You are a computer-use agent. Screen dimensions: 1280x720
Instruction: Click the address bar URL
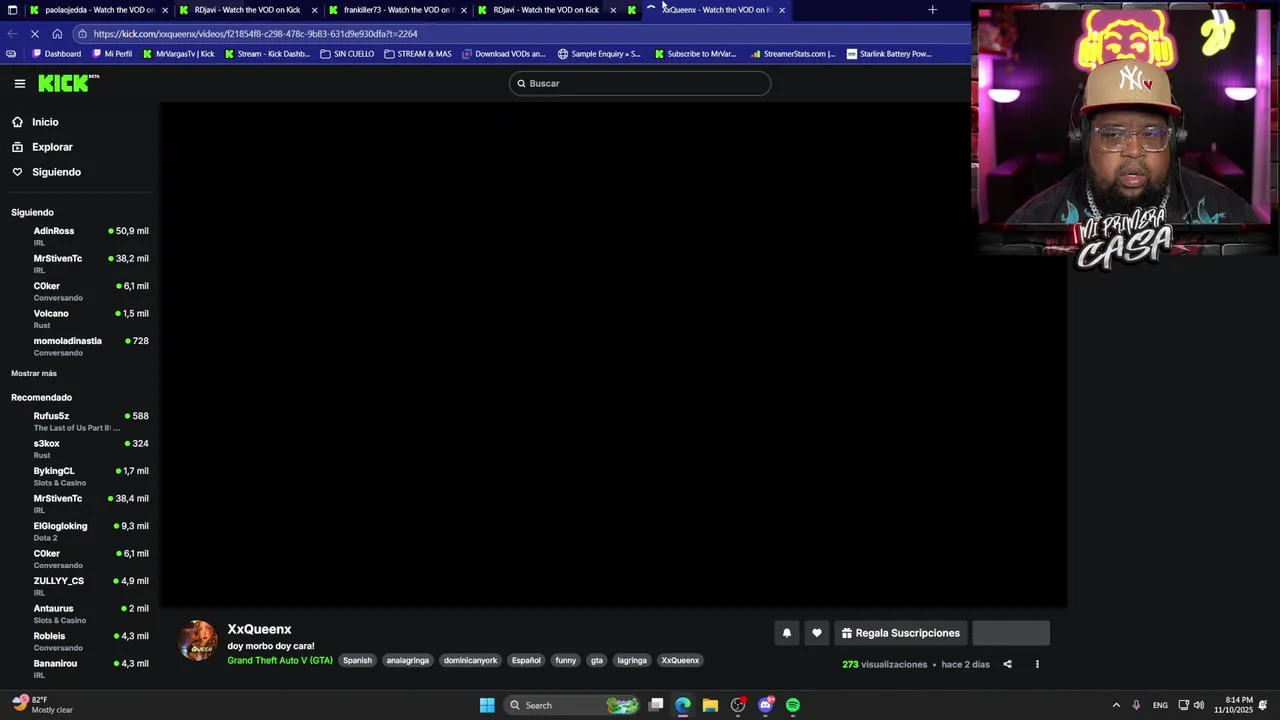255,34
